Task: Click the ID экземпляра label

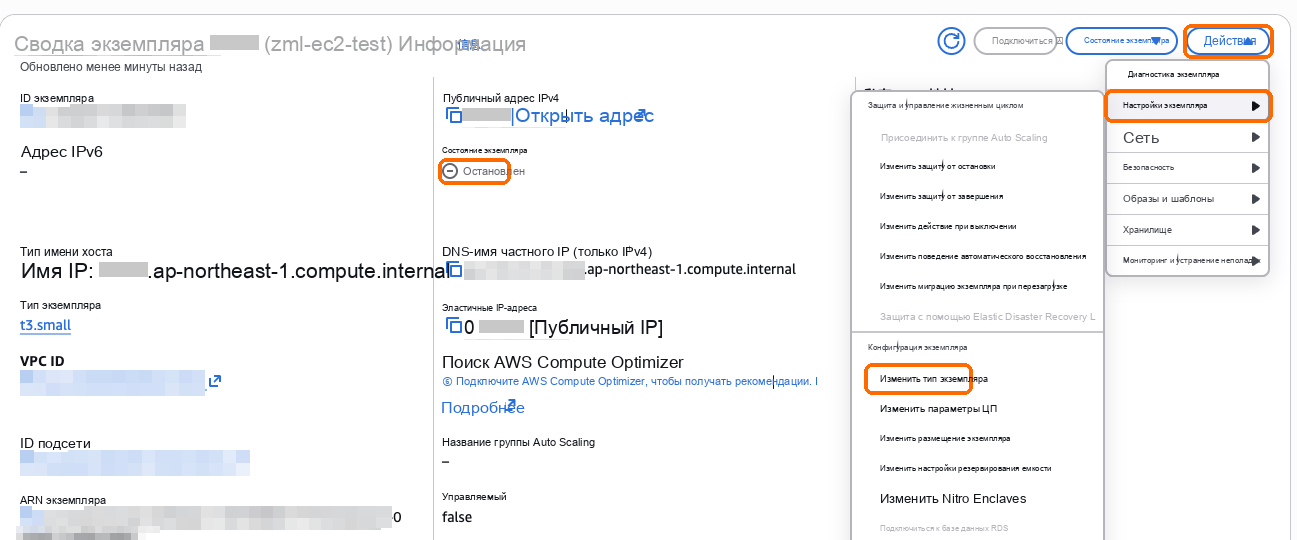Action: click(57, 98)
